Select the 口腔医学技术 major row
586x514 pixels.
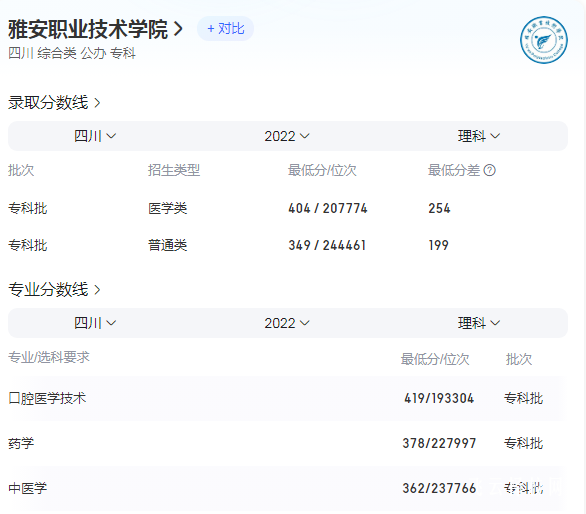point(287,398)
